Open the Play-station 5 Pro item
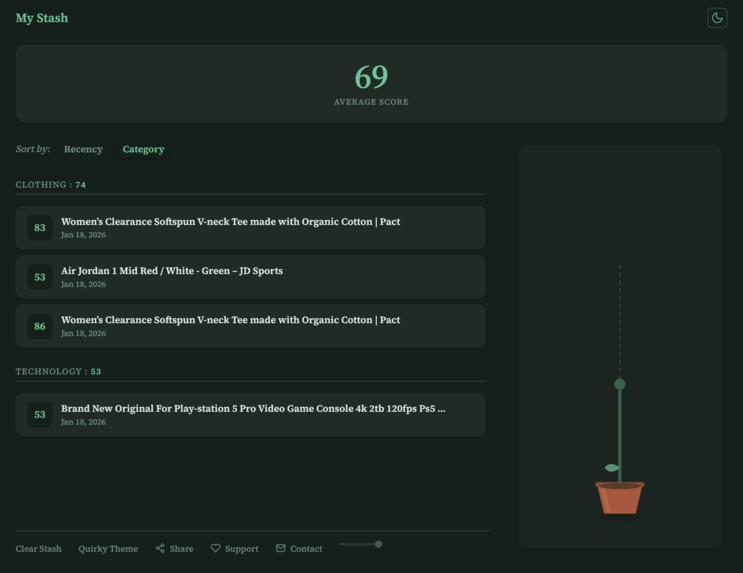 251,415
